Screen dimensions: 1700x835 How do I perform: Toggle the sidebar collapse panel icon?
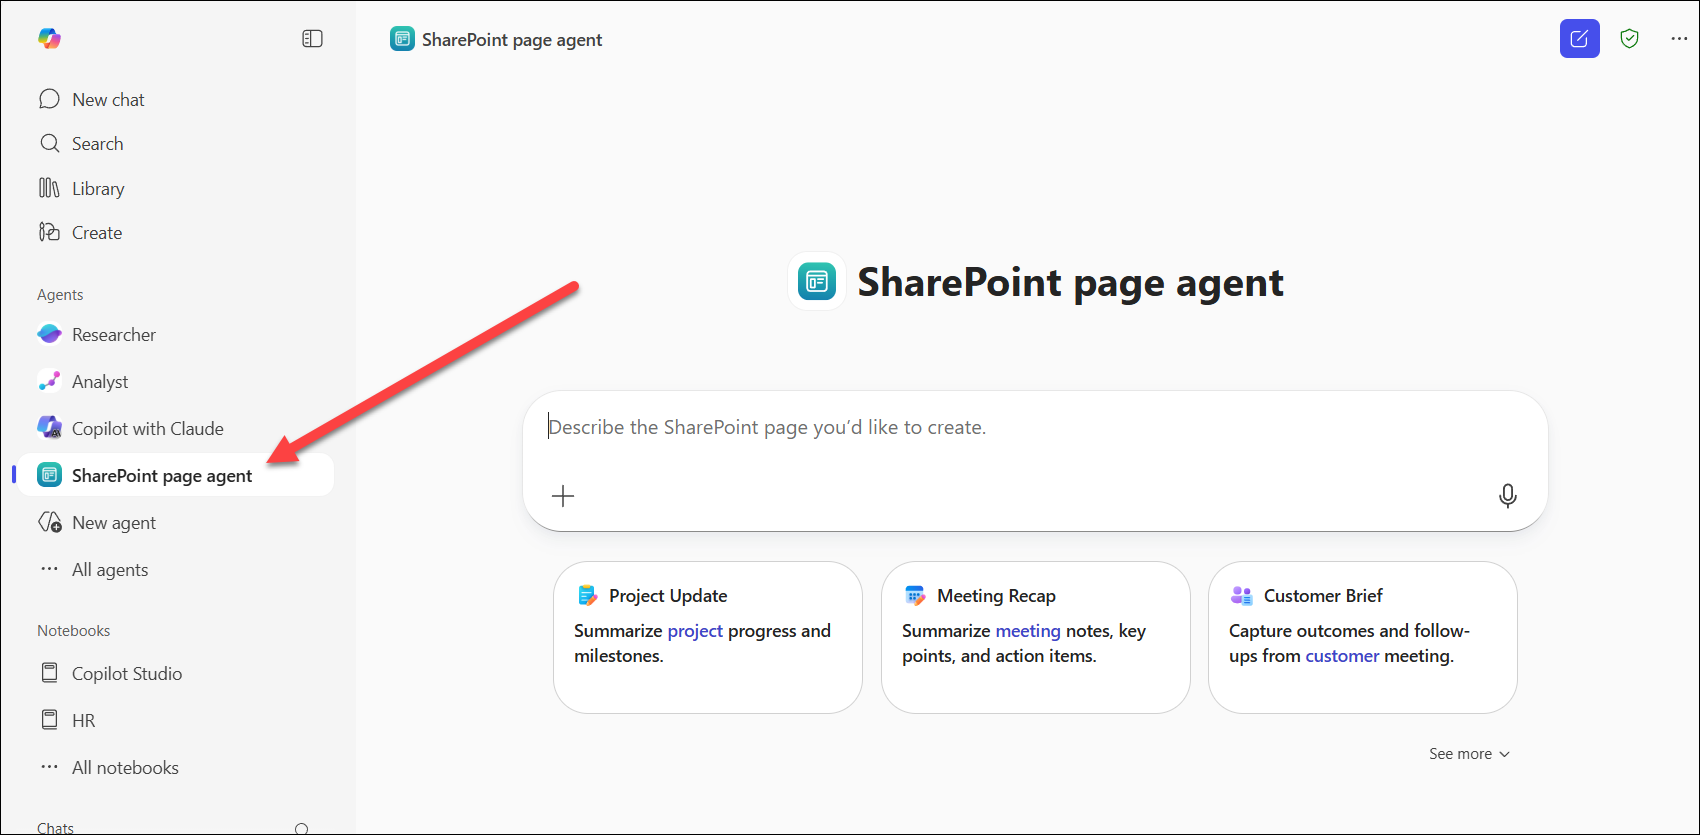312,39
